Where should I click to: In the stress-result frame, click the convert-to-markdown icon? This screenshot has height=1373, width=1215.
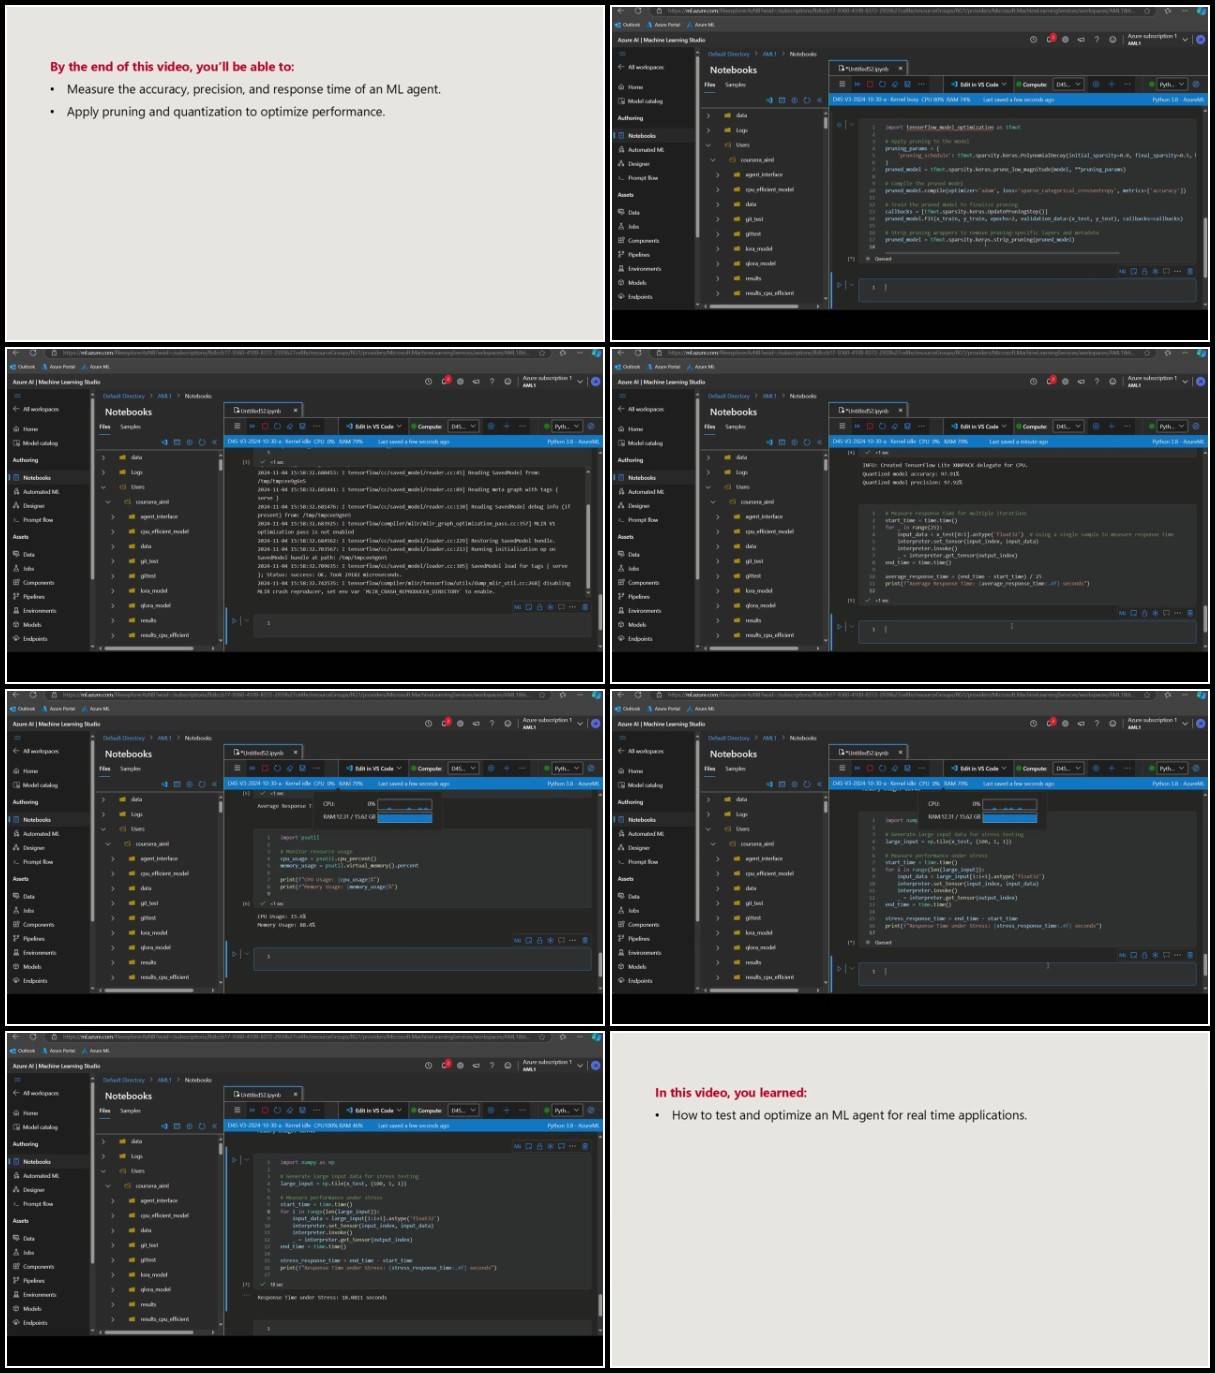pyautogui.click(x=518, y=1147)
